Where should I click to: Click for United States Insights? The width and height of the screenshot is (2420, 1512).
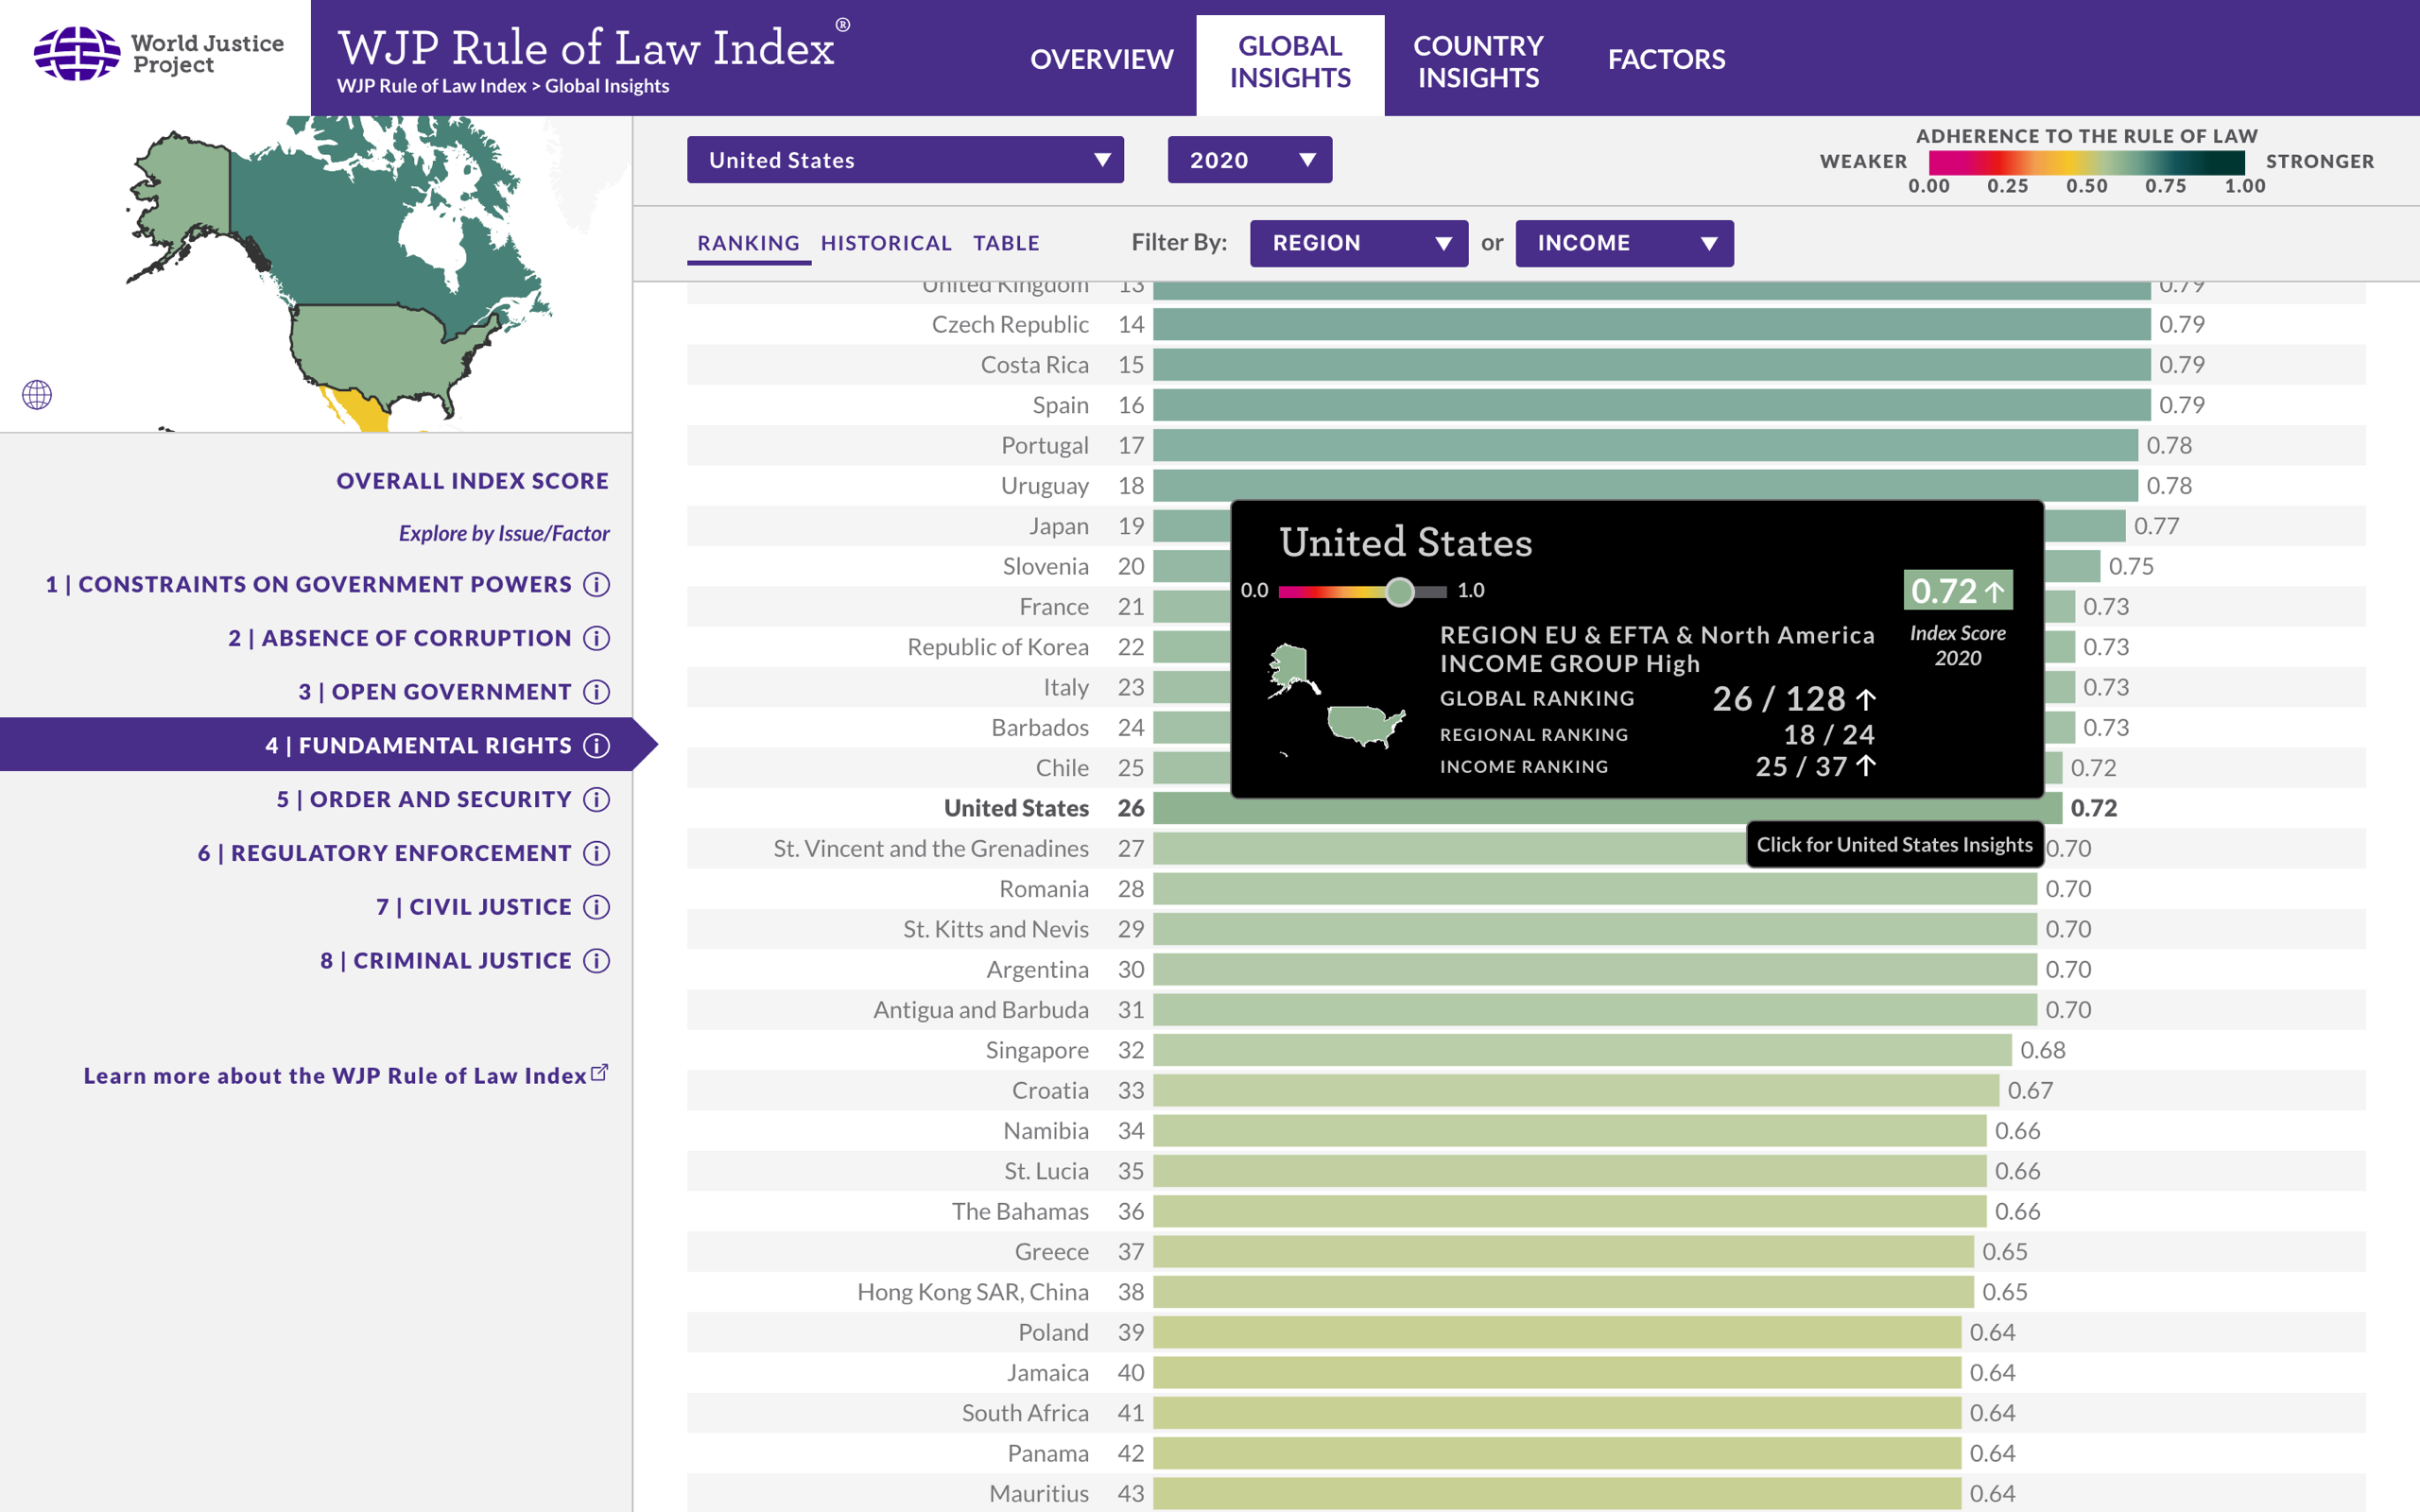[1893, 844]
